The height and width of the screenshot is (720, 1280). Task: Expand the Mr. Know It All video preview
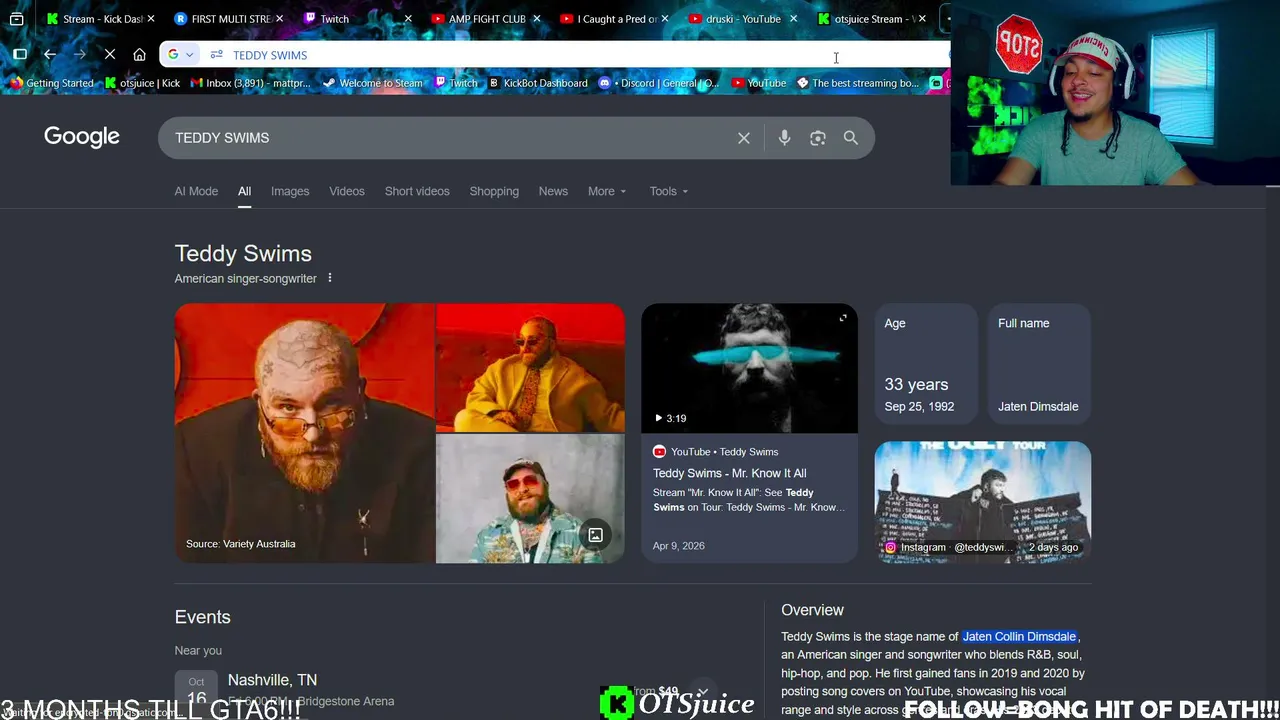[x=843, y=318]
